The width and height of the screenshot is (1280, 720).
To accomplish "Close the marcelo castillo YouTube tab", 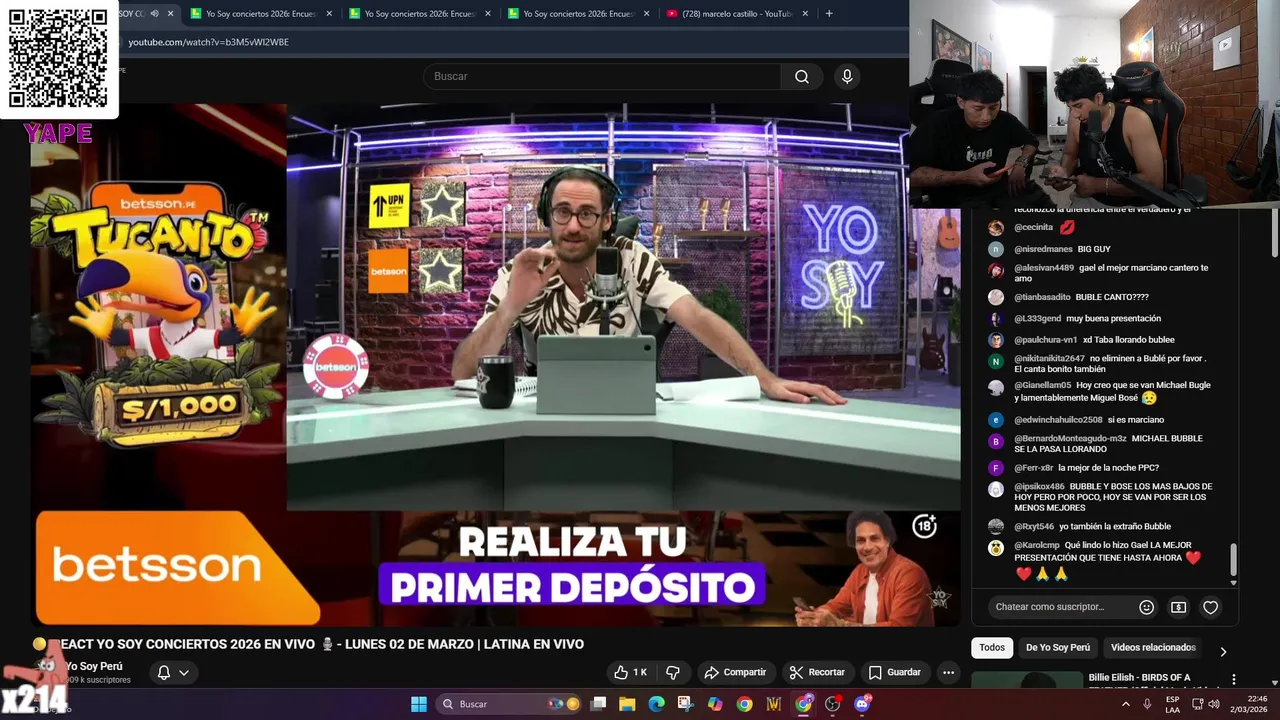I will [805, 14].
